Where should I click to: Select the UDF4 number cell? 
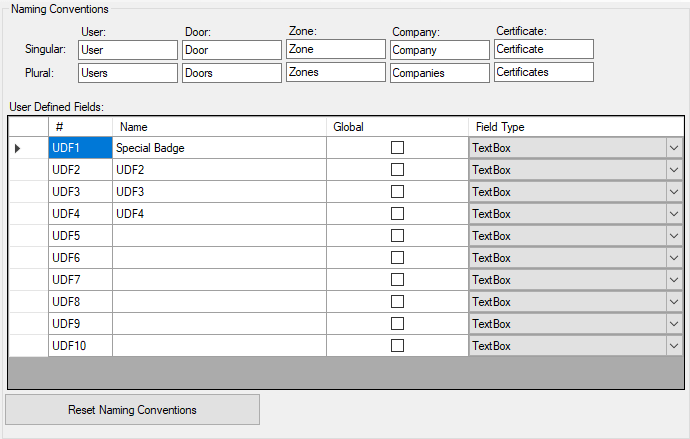pos(80,214)
